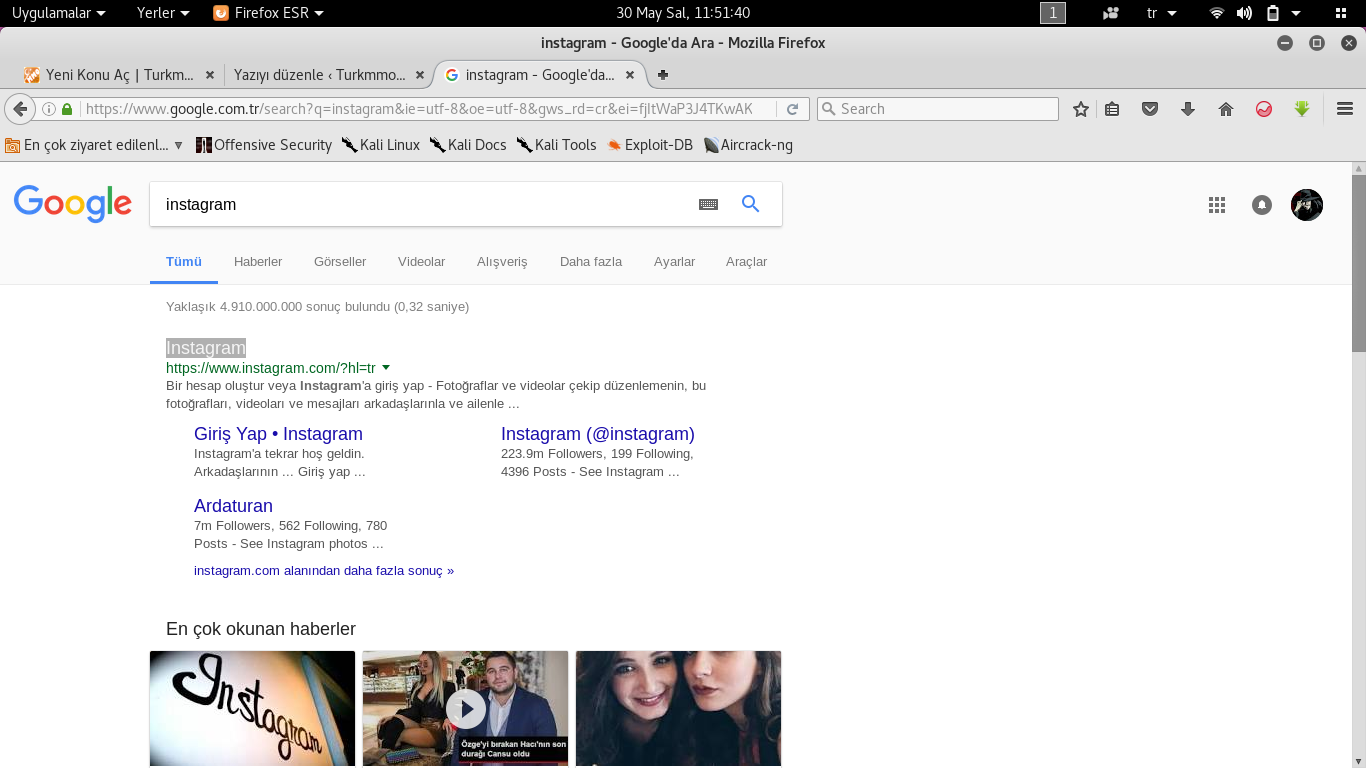Open the Google apps grid icon

1217,205
